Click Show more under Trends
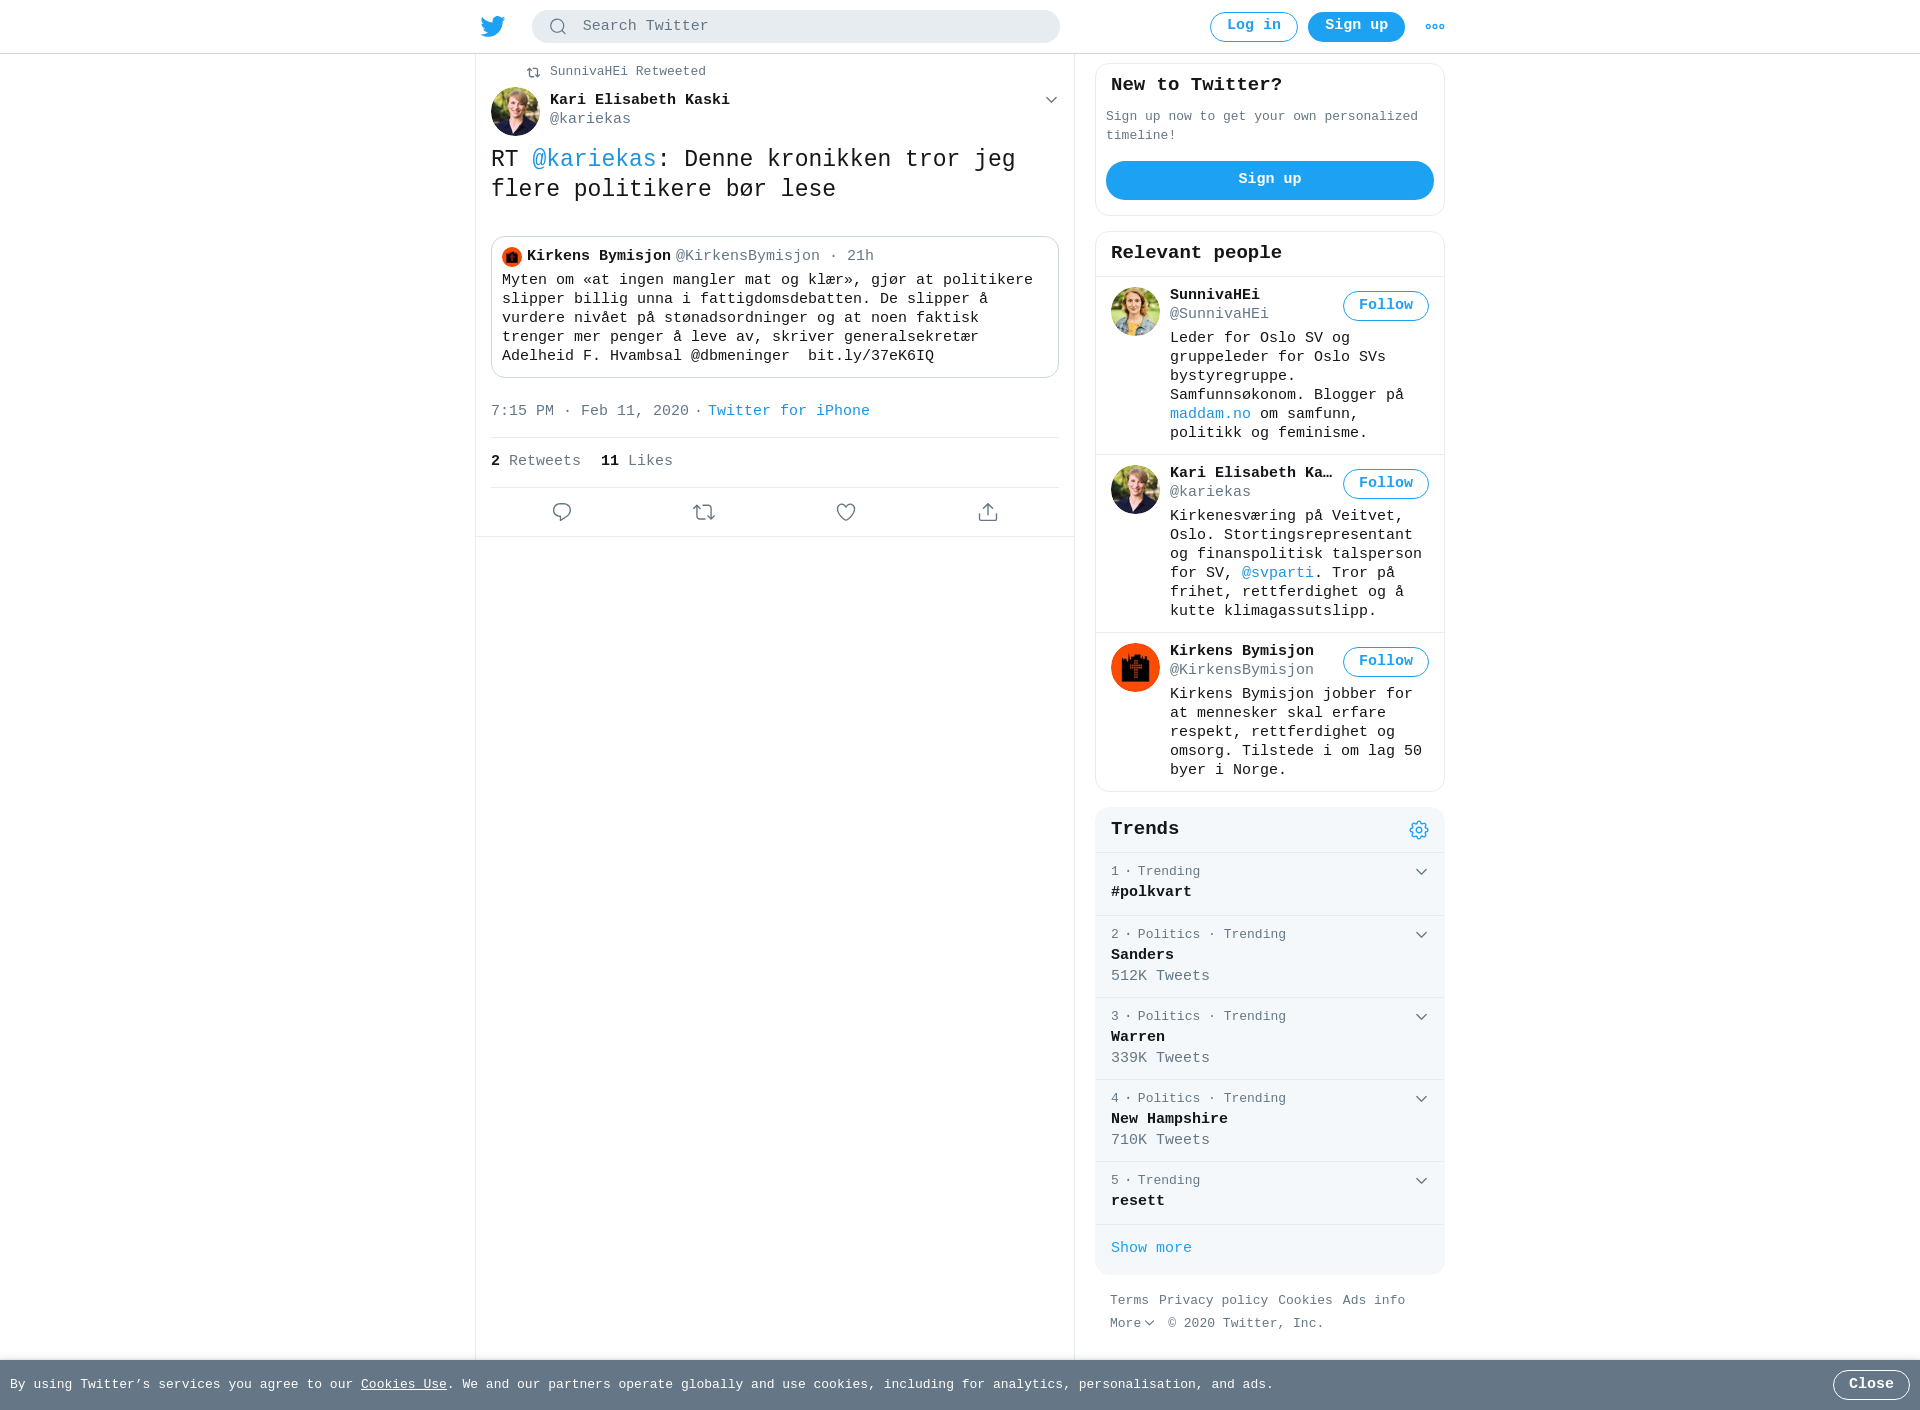 (1151, 1248)
